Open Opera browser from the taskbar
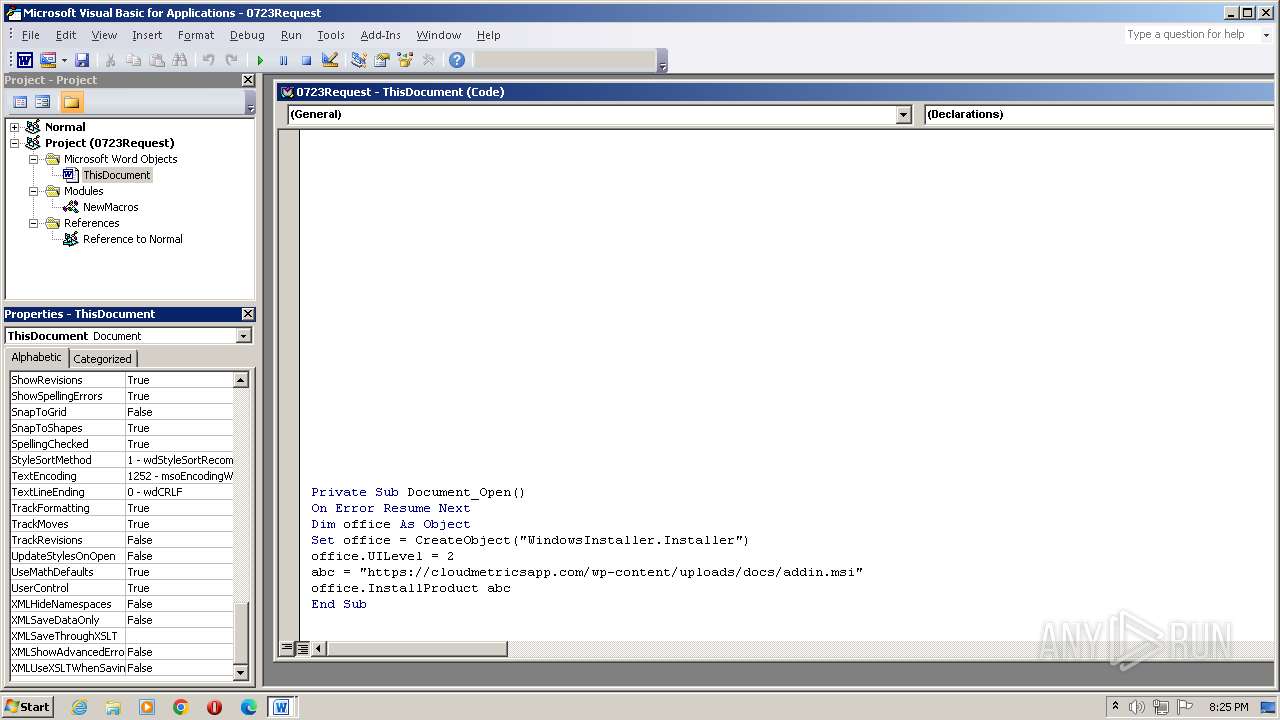Screen dimensions: 1280x720 214,707
